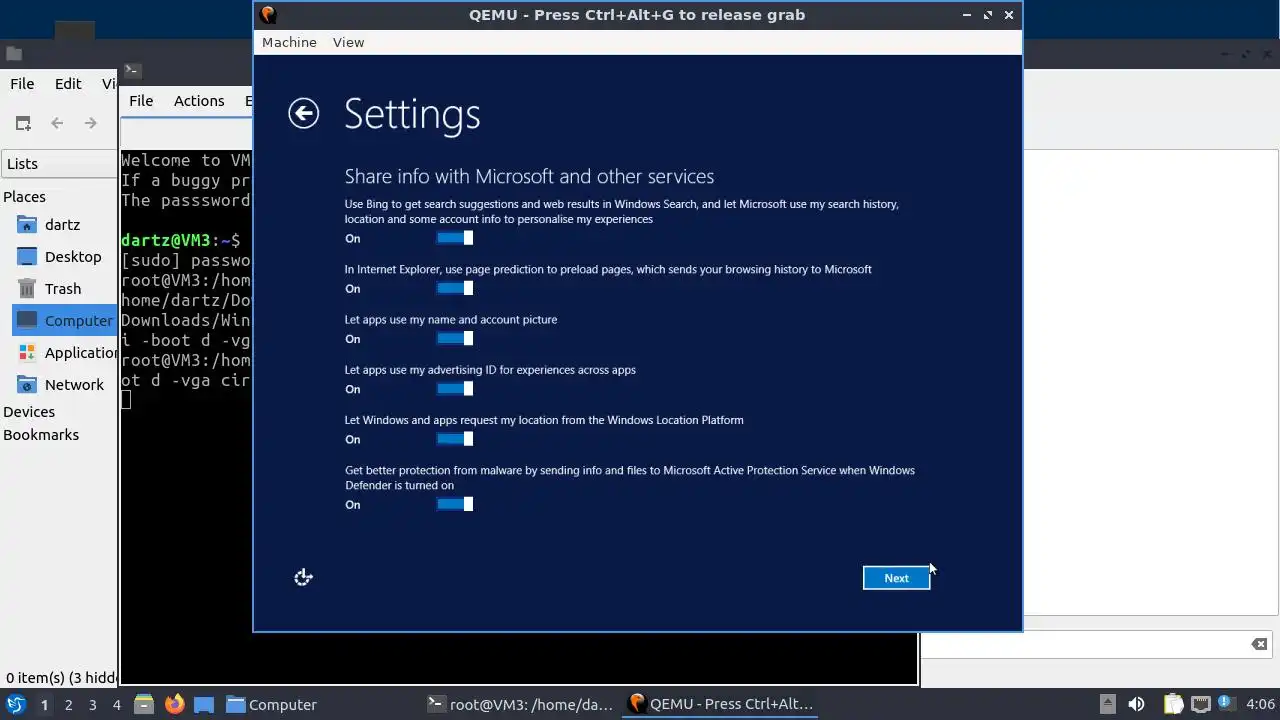Select Computer in Places sidebar
Image resolution: width=1280 pixels, height=720 pixels.
pos(65,321)
